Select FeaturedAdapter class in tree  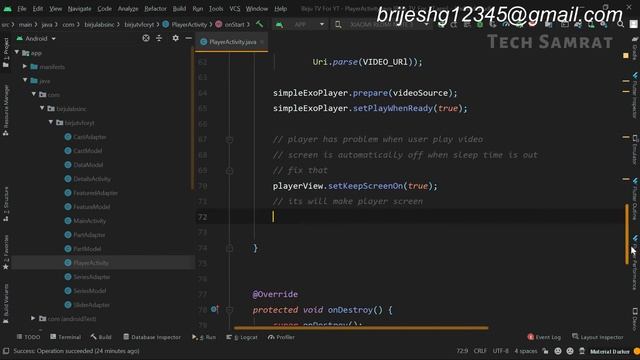click(x=91, y=193)
